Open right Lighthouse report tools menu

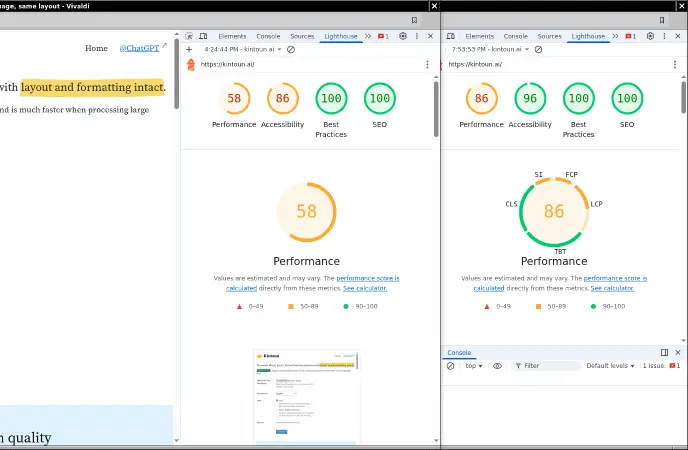click(675, 64)
